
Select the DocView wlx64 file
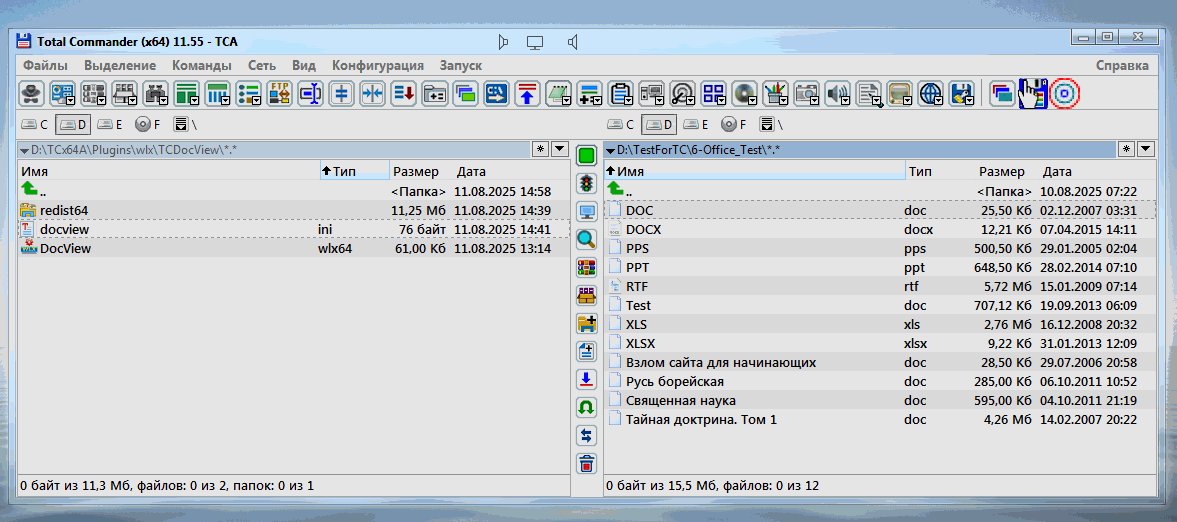click(x=65, y=248)
